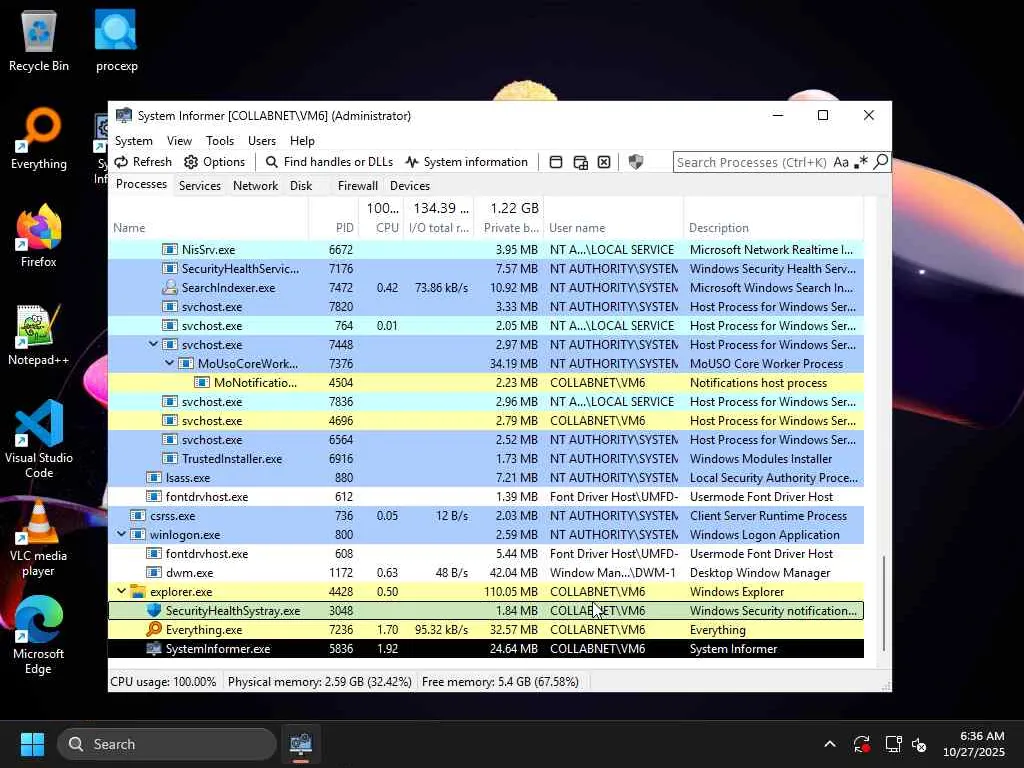Open the Windows Start menu
1024x768 pixels.
tap(32, 744)
